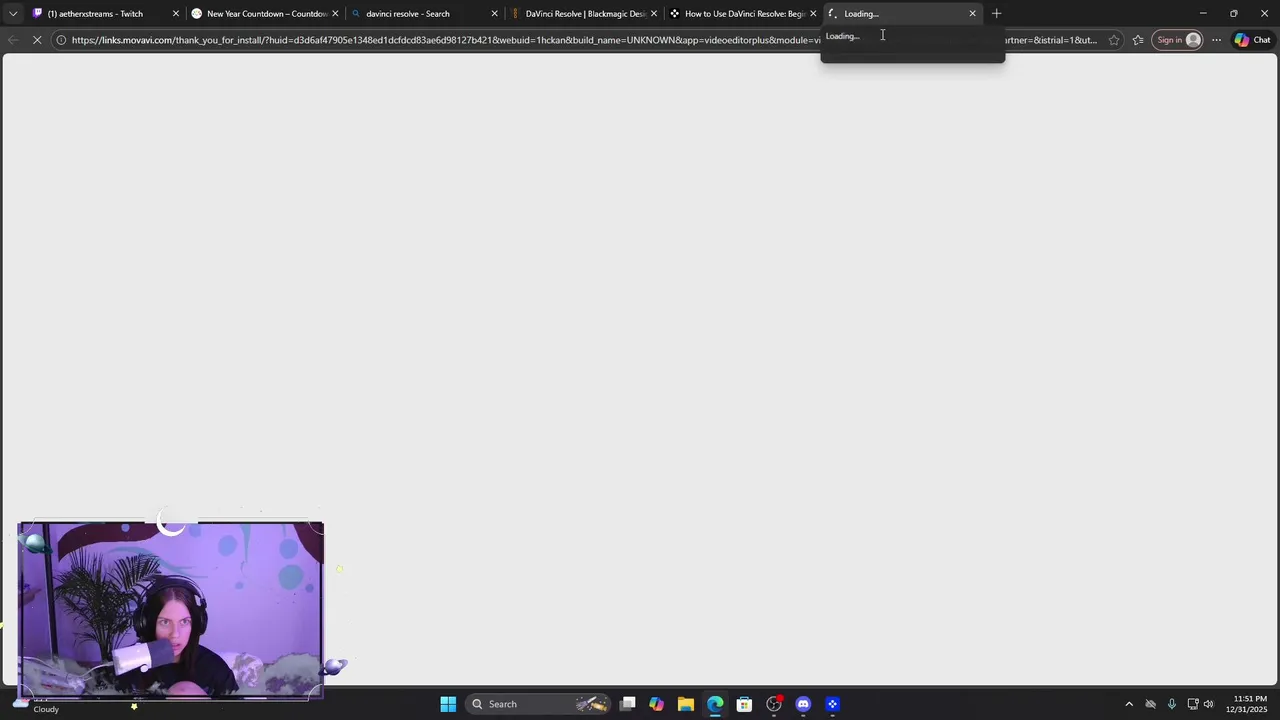The width and height of the screenshot is (1280, 720).
Task: Open a new browser tab
Action: click(996, 14)
